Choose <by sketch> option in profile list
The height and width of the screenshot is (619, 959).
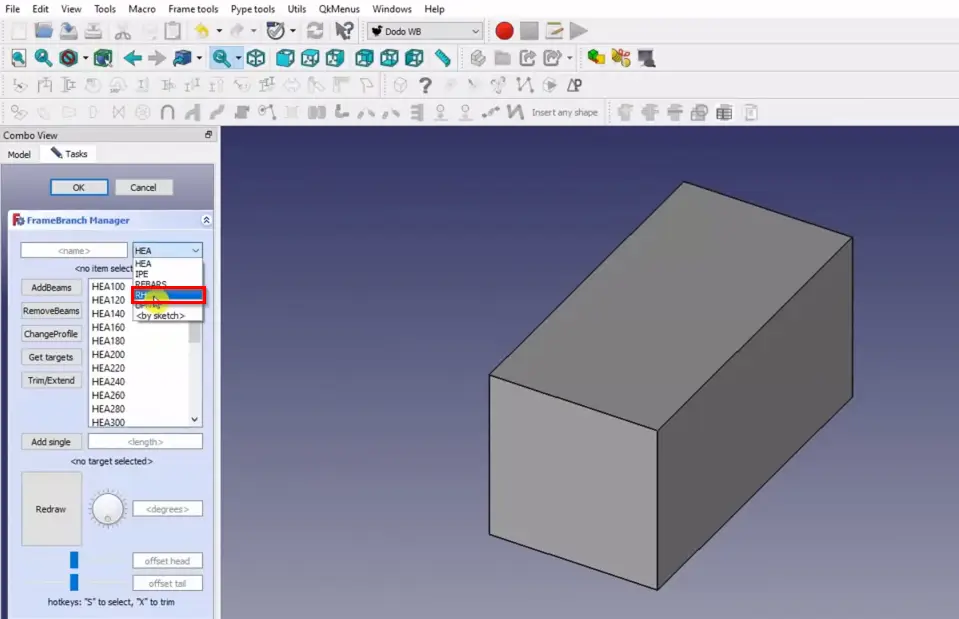[x=160, y=316]
